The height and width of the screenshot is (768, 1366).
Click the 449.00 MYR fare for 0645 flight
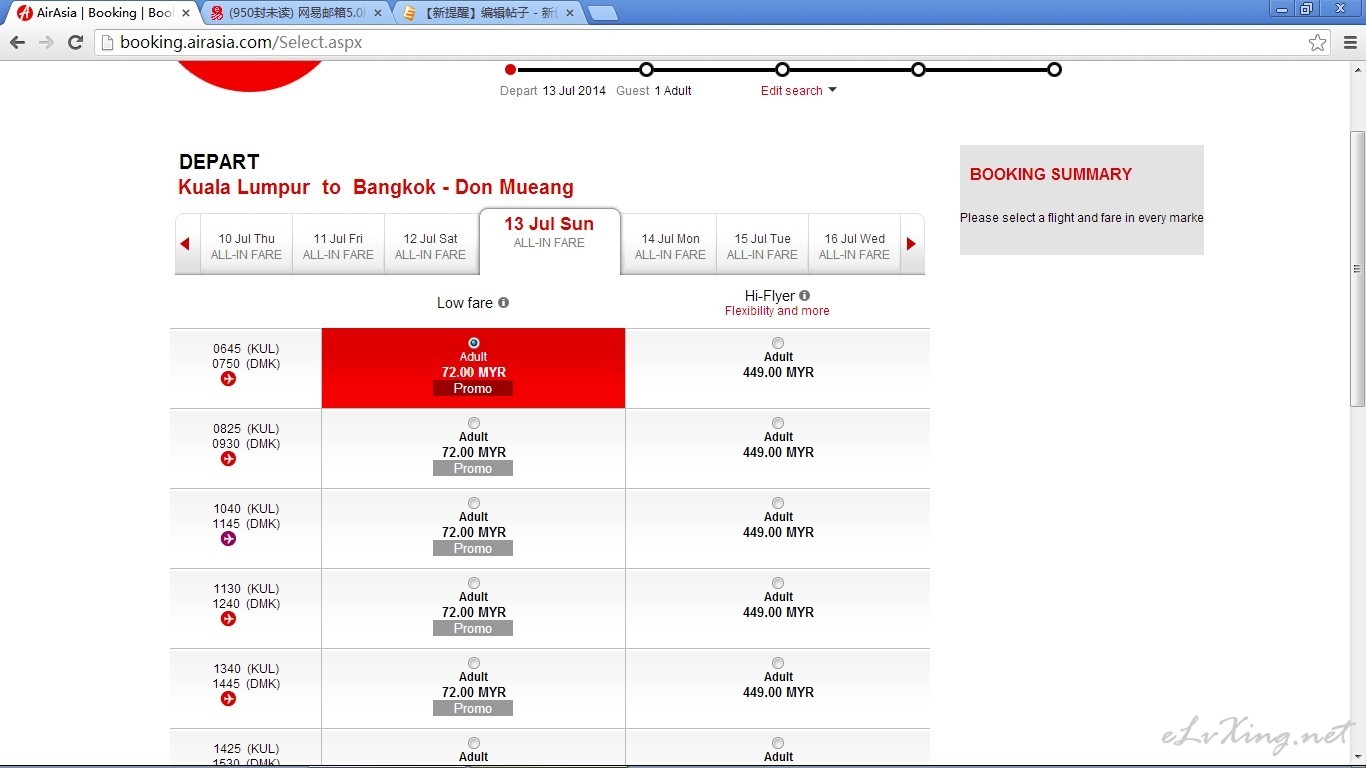(x=778, y=372)
